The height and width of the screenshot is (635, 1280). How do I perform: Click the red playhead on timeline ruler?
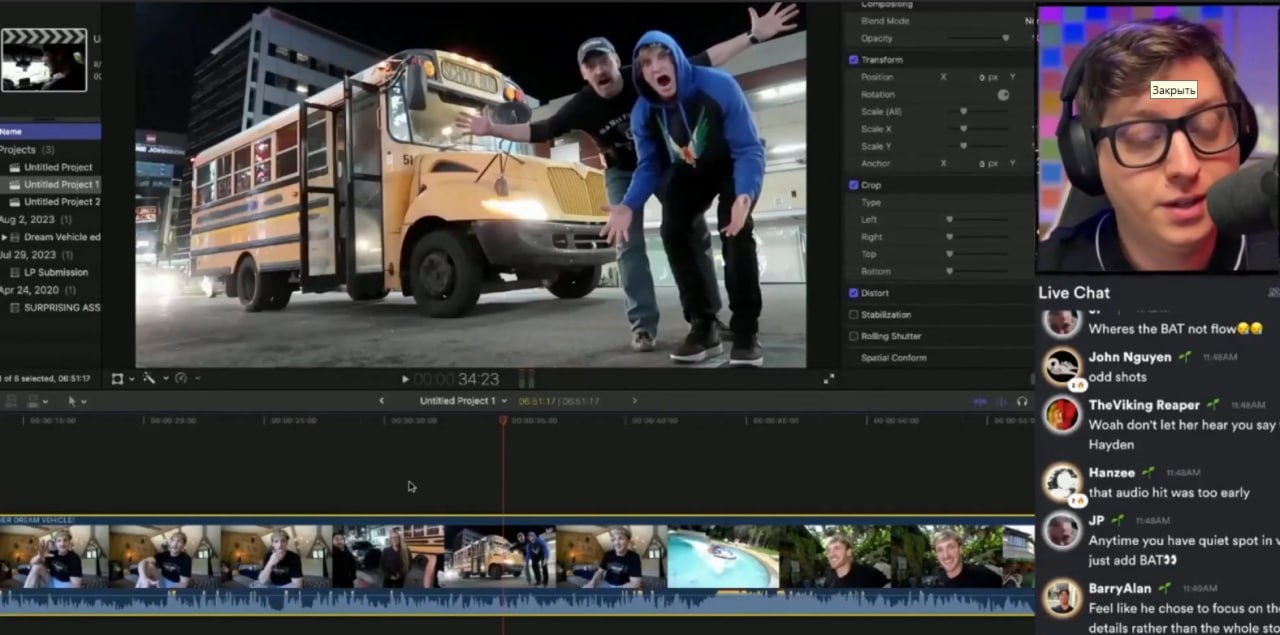[x=503, y=420]
